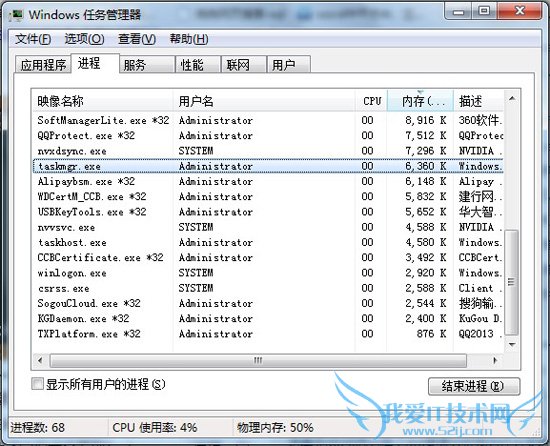This screenshot has height=446, width=550.
Task: Click the Task Manager title bar icon
Action: point(16,15)
